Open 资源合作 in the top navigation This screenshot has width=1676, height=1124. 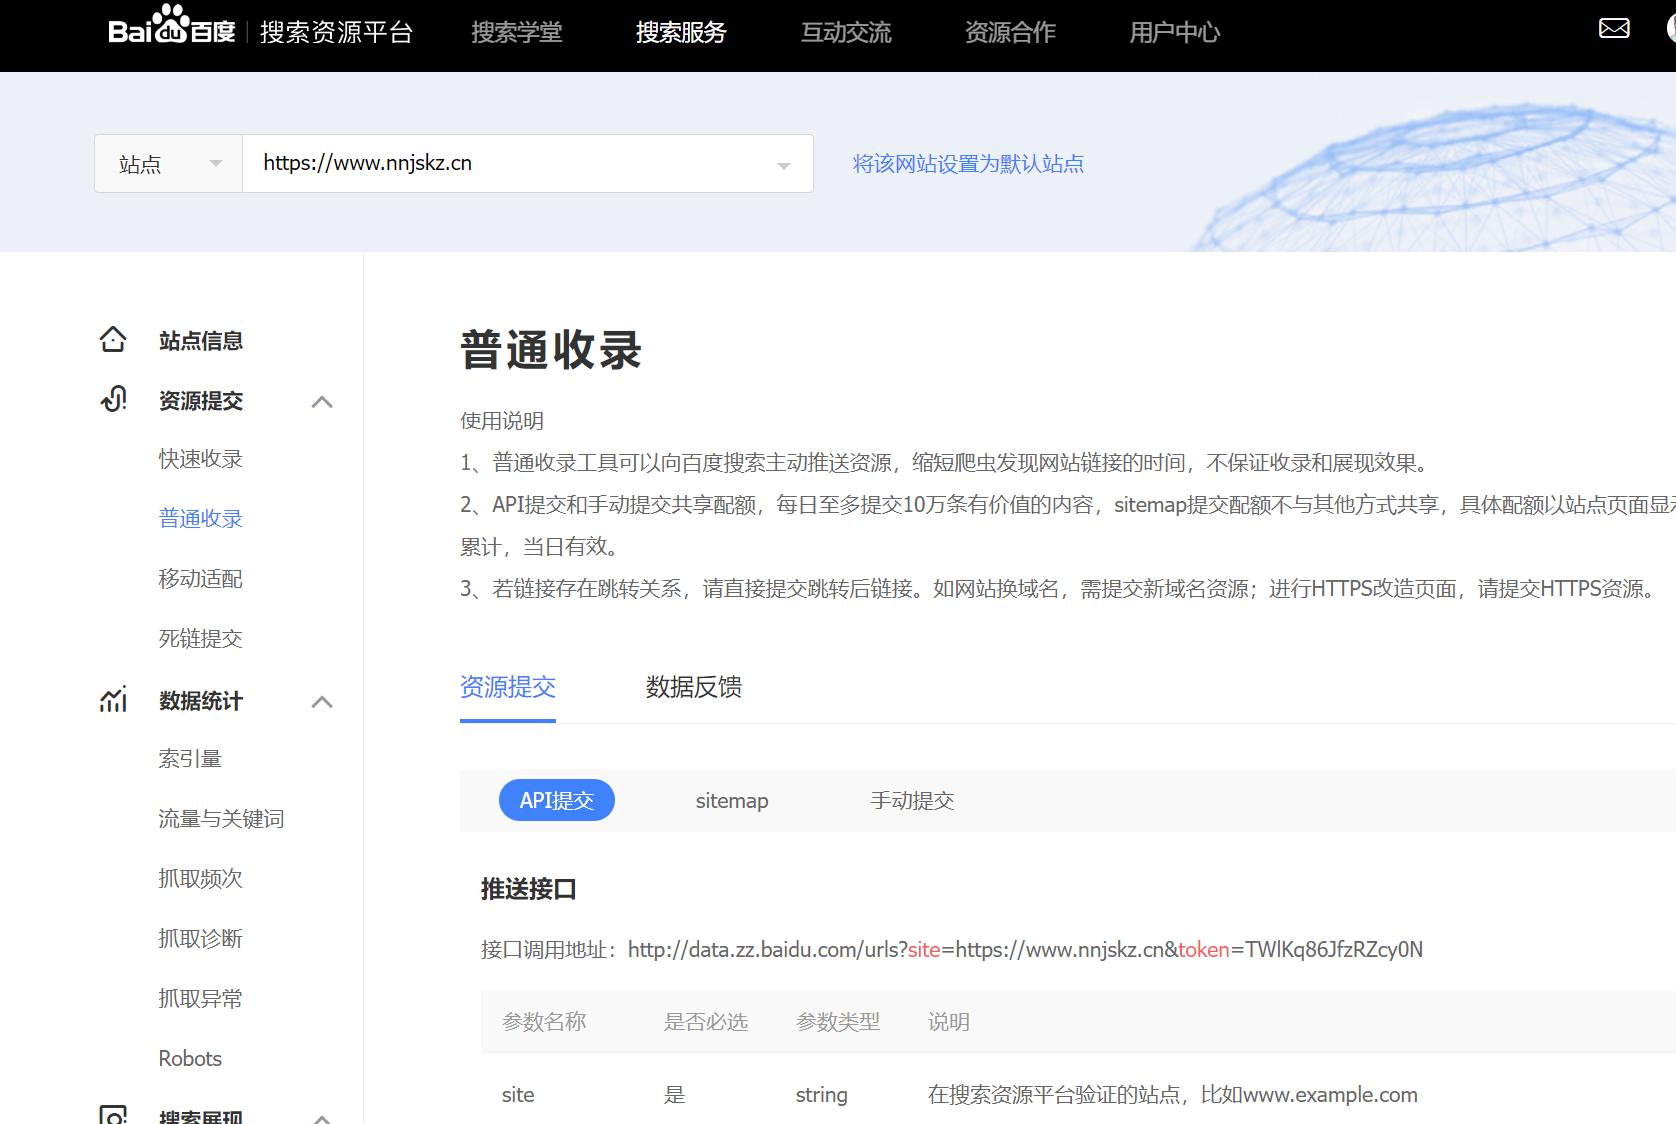pos(1010,33)
